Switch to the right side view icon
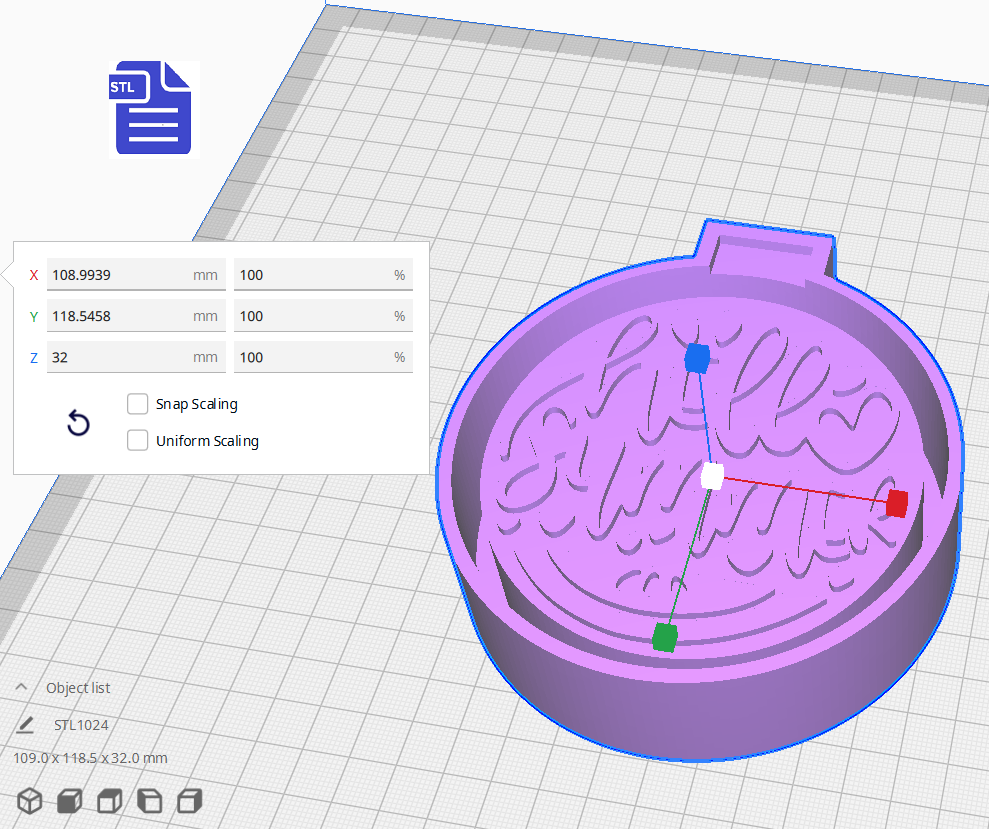 tap(189, 801)
